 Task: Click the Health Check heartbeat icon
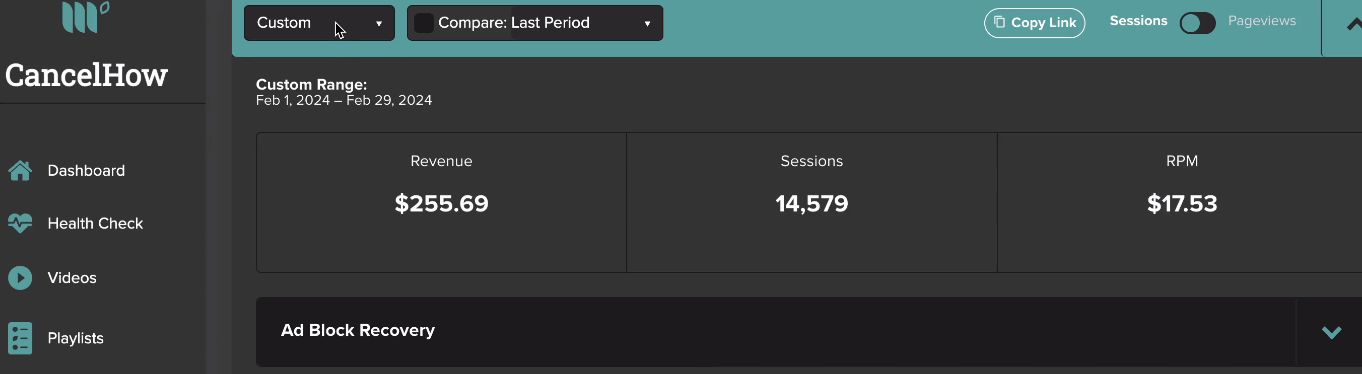(x=20, y=224)
